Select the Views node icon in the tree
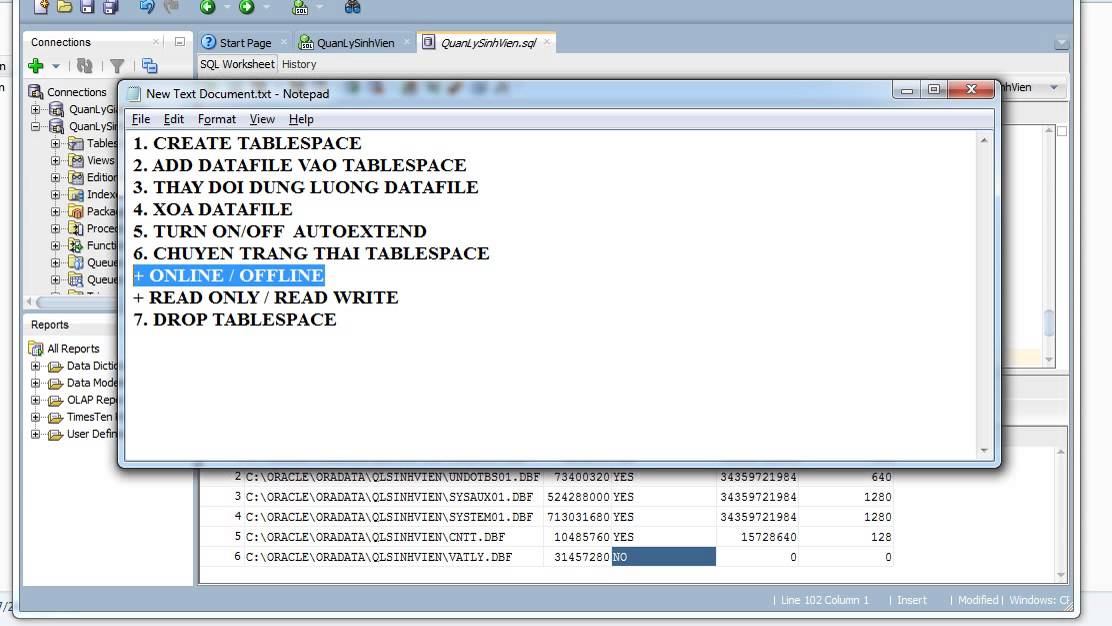Image resolution: width=1112 pixels, height=626 pixels. click(x=76, y=161)
